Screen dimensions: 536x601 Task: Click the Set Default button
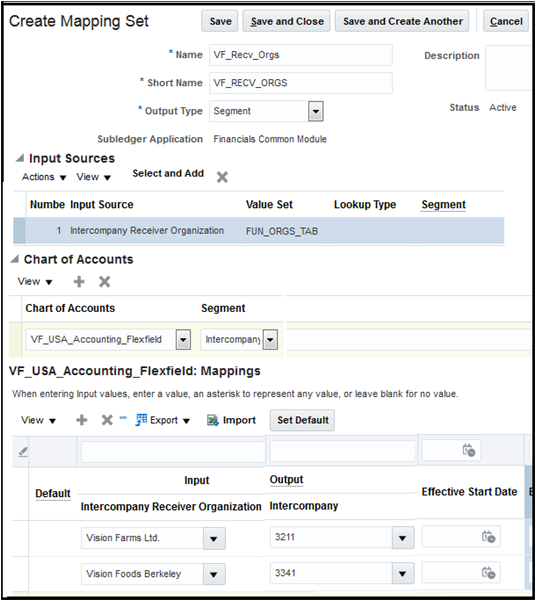click(x=303, y=420)
